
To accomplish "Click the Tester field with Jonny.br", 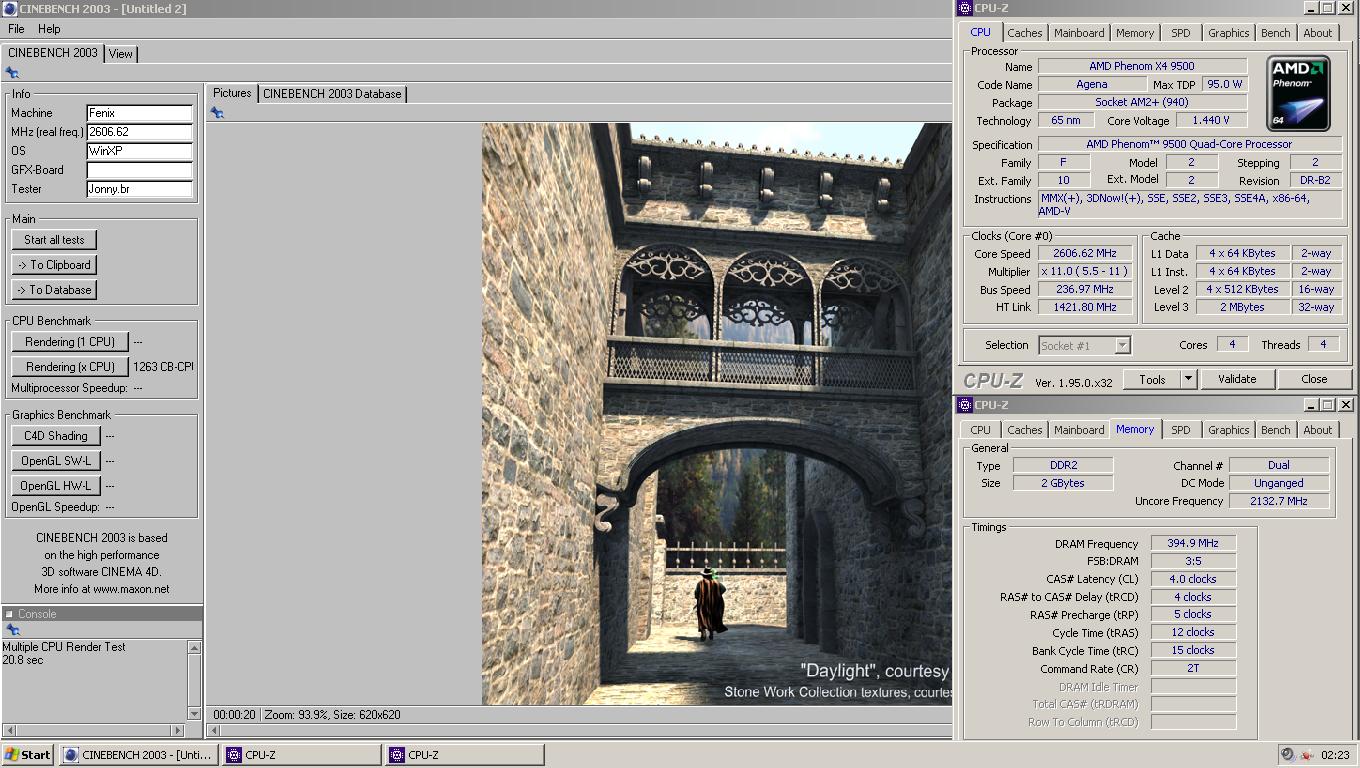I will (x=139, y=189).
